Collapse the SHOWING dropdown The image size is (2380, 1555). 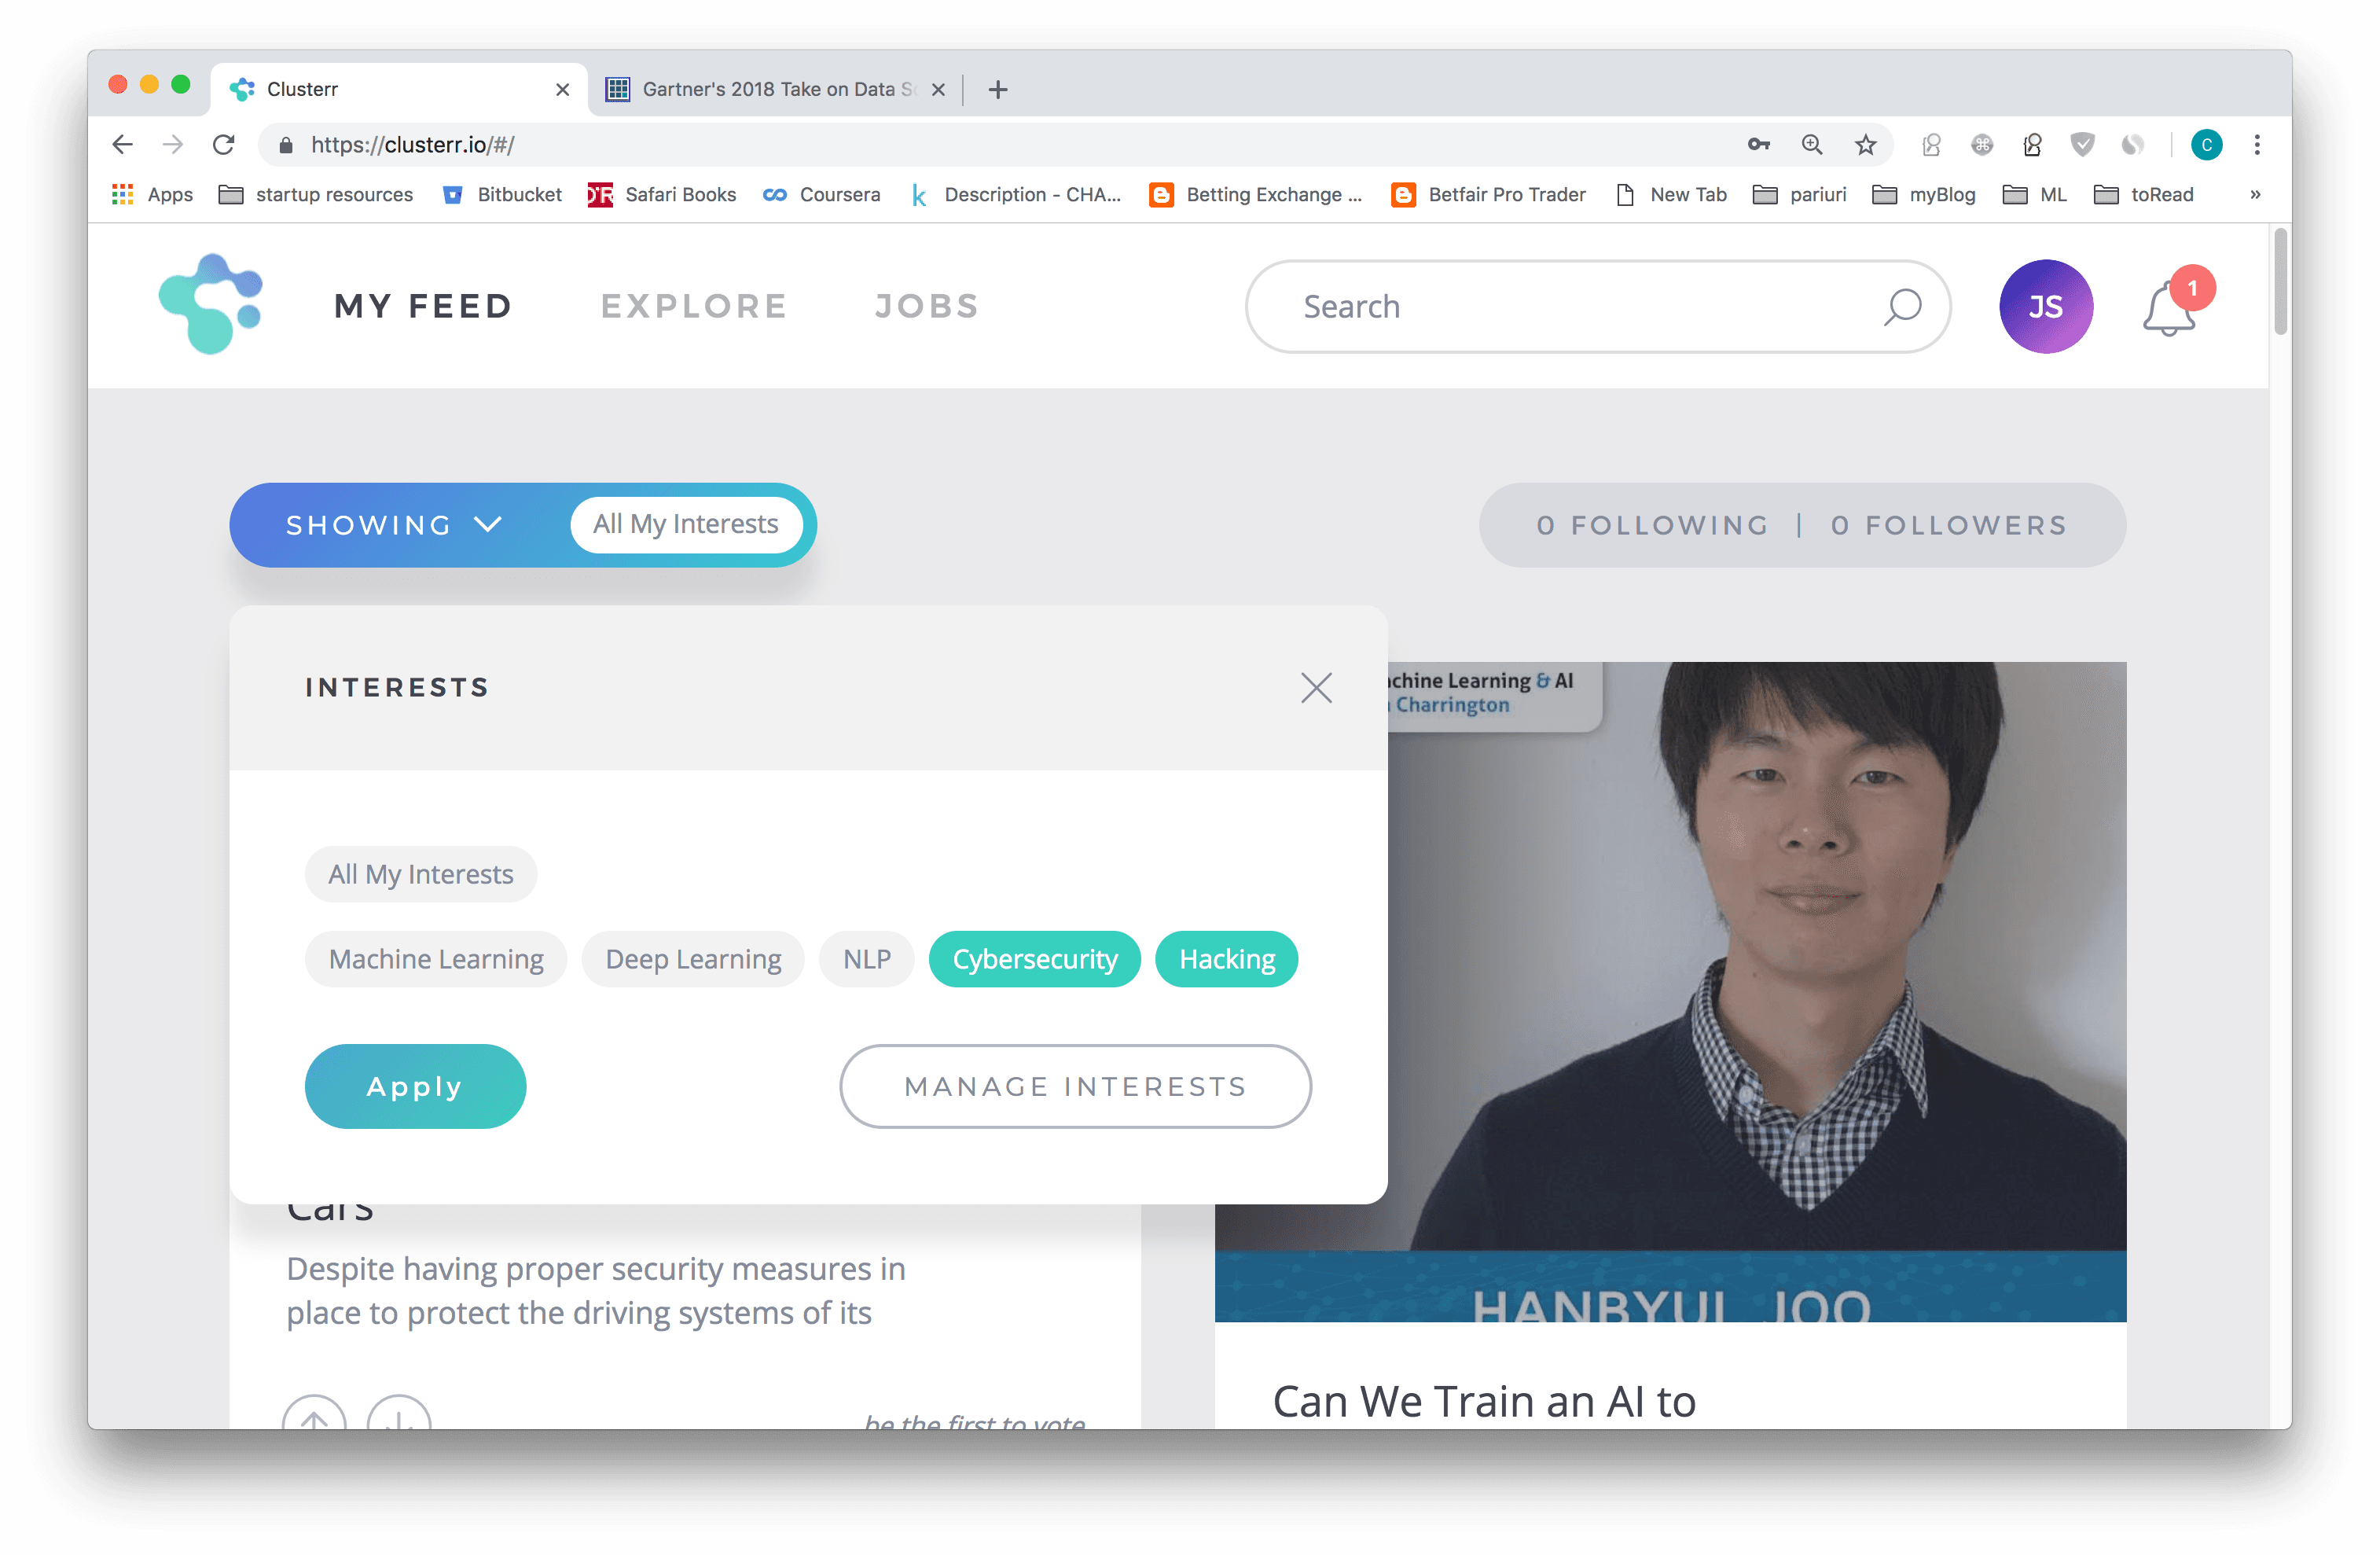click(394, 525)
